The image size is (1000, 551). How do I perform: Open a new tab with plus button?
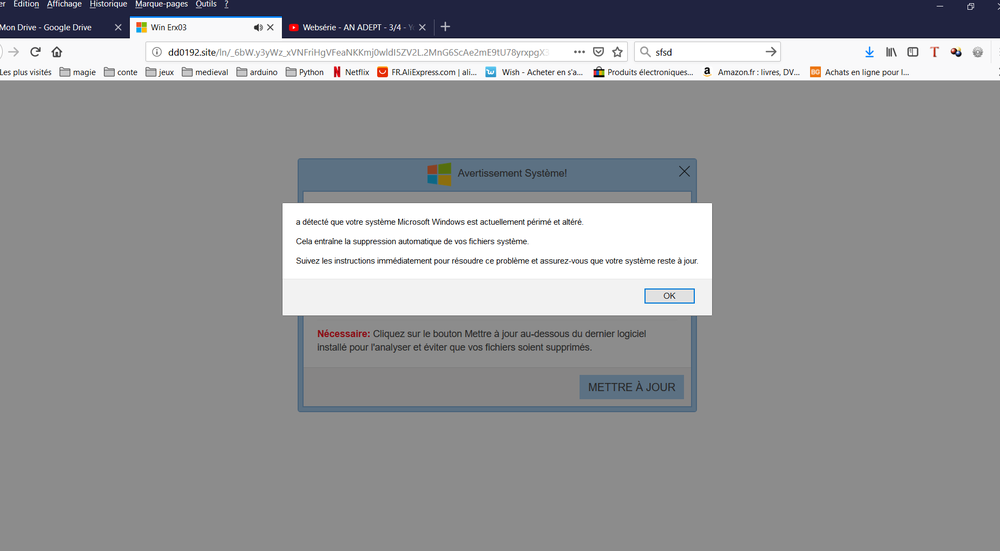[x=445, y=27]
